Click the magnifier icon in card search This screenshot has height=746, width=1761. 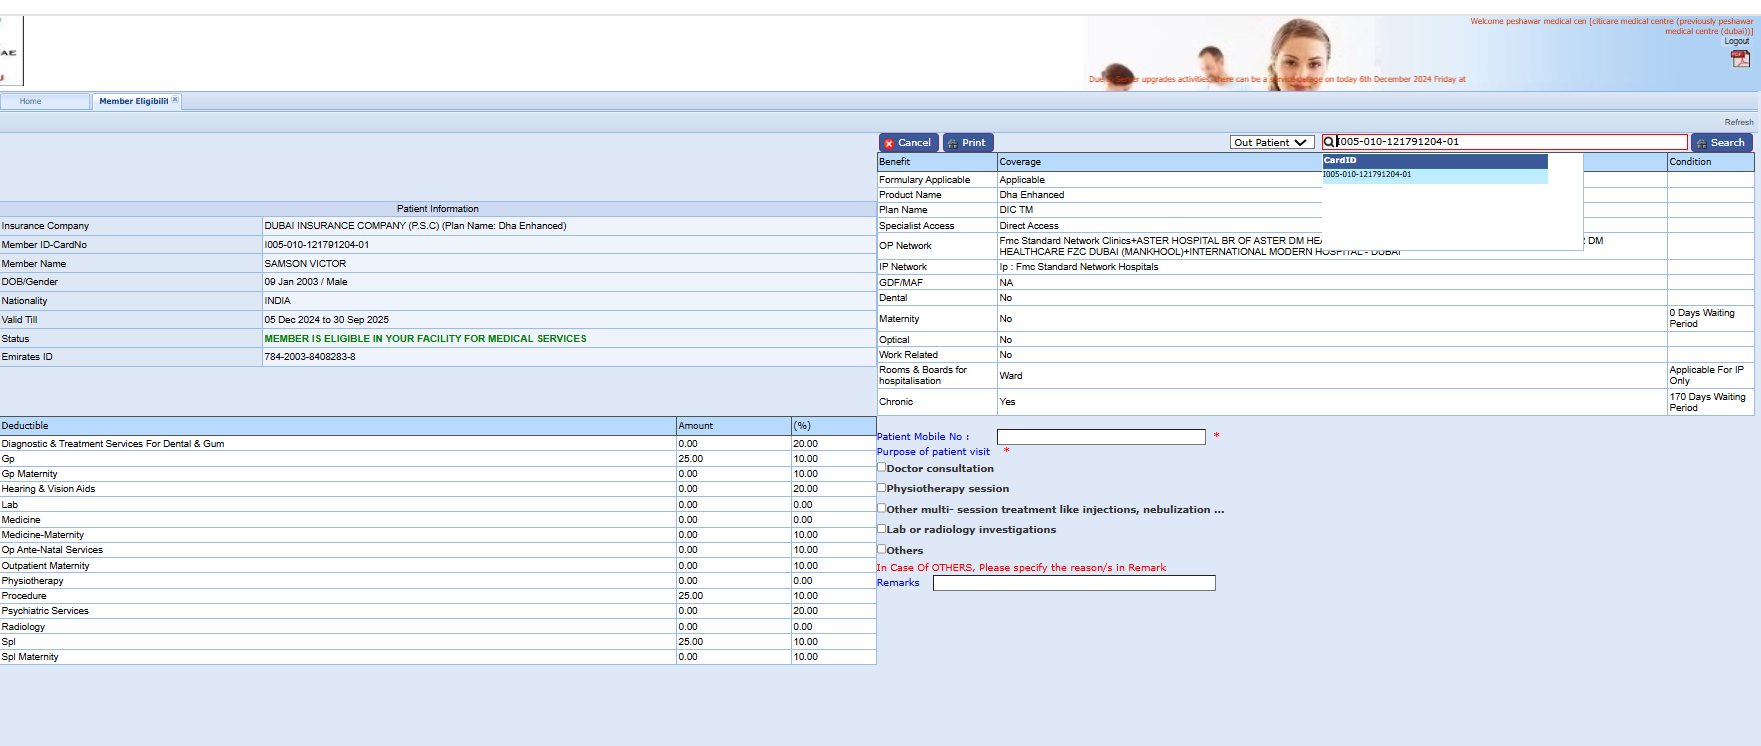click(1329, 142)
